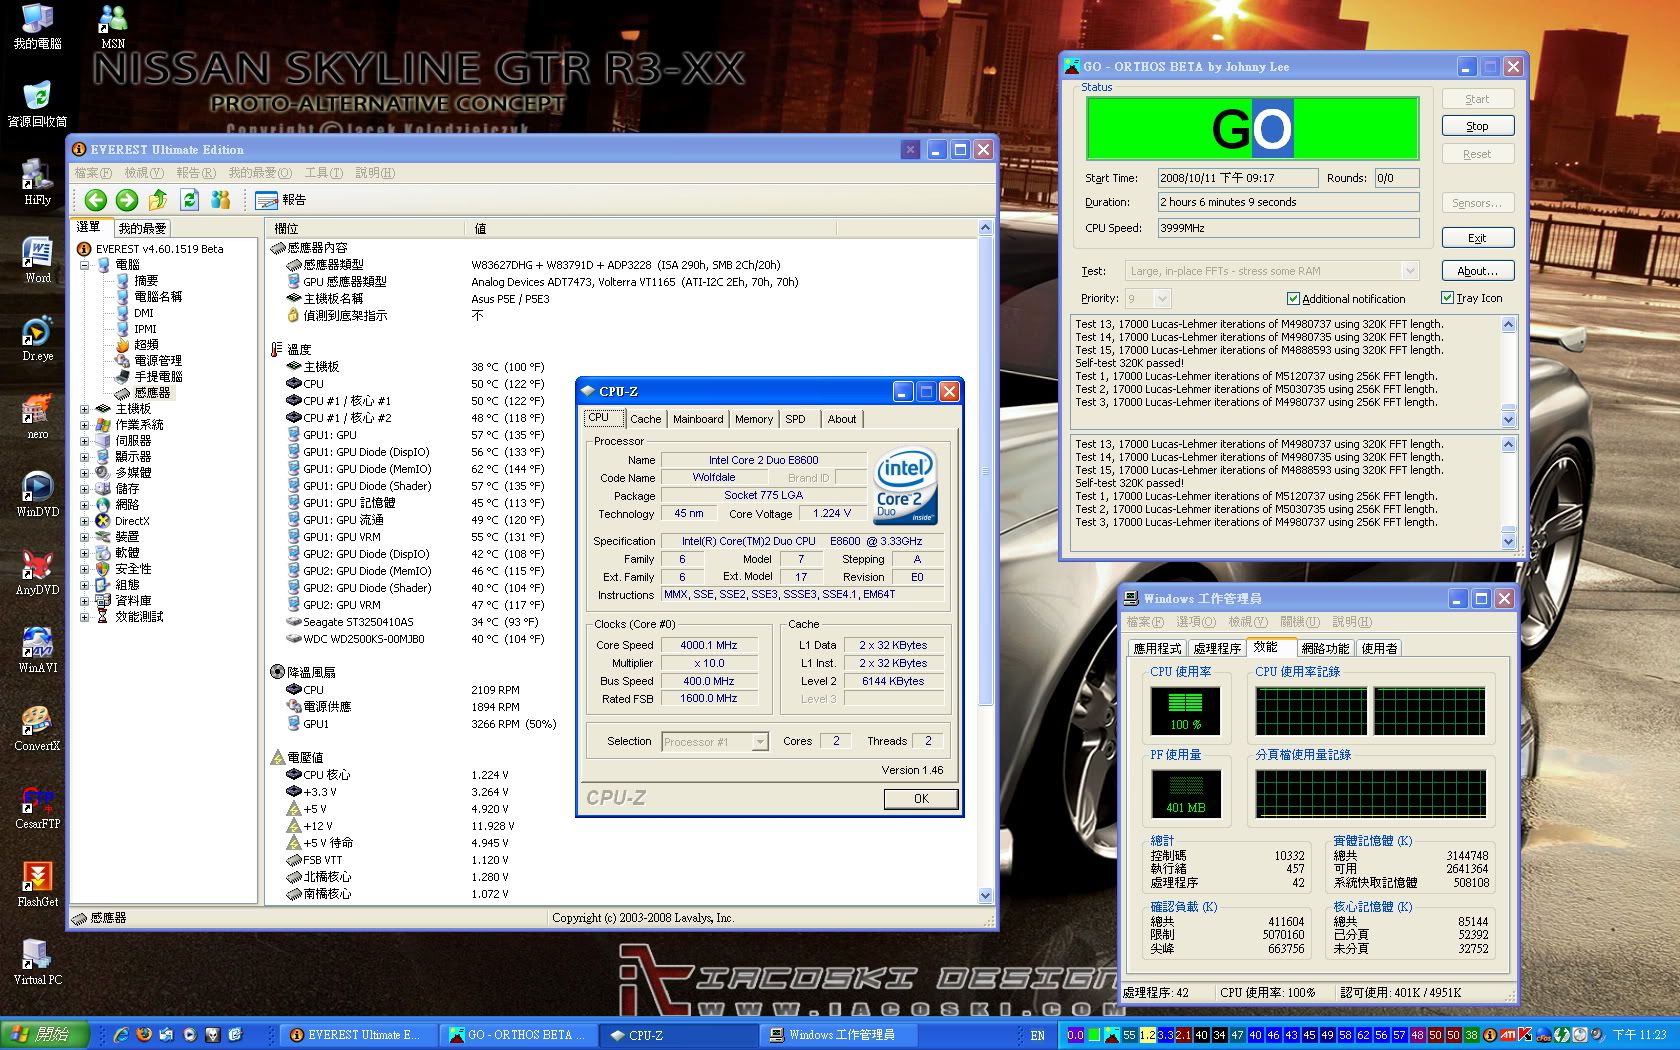Click the ORTHOS Start Time field

[1237, 178]
